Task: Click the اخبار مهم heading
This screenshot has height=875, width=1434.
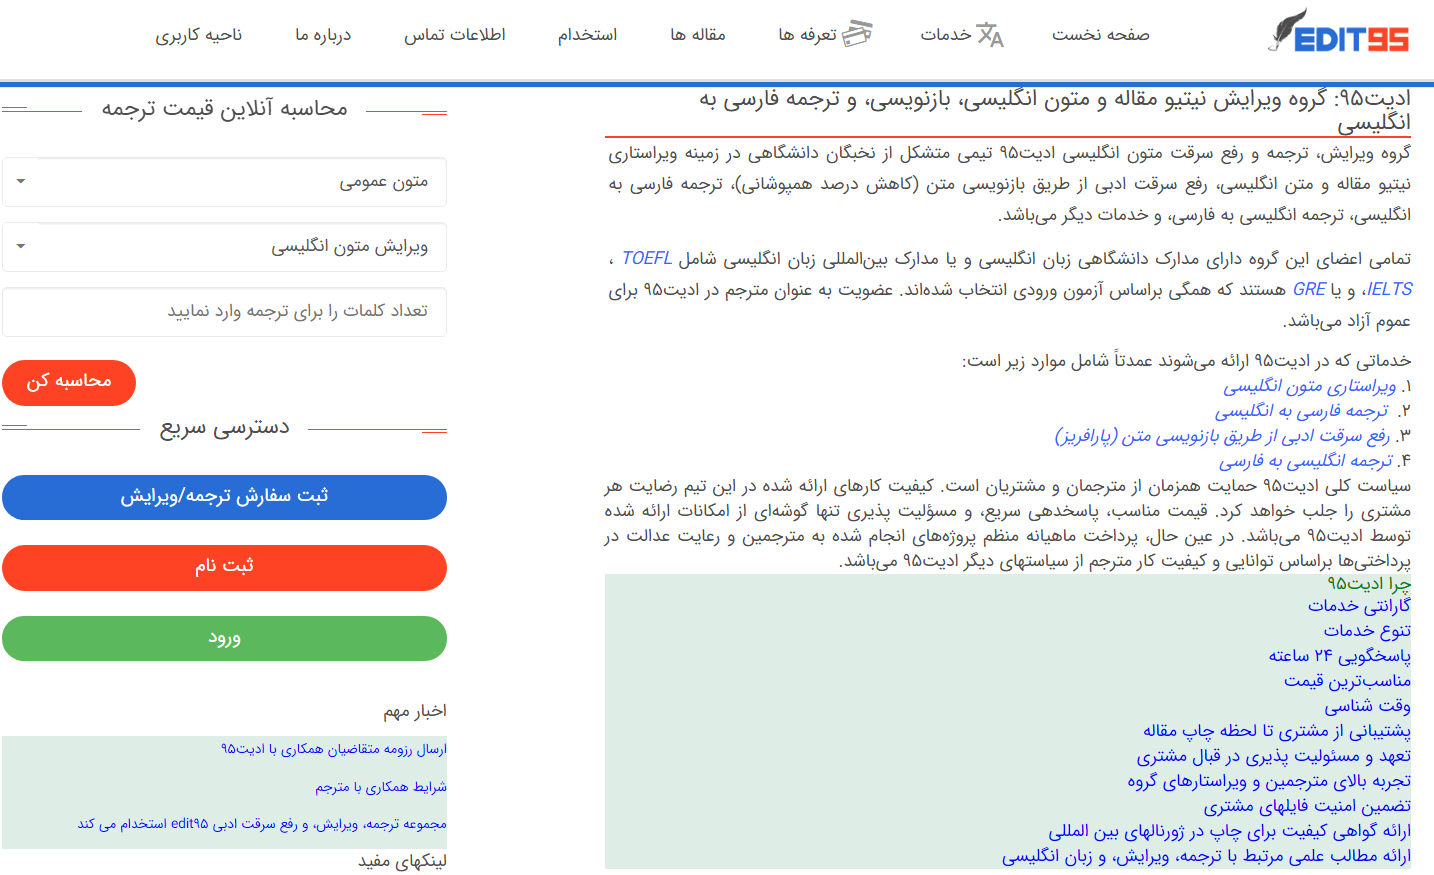Action: click(x=415, y=711)
